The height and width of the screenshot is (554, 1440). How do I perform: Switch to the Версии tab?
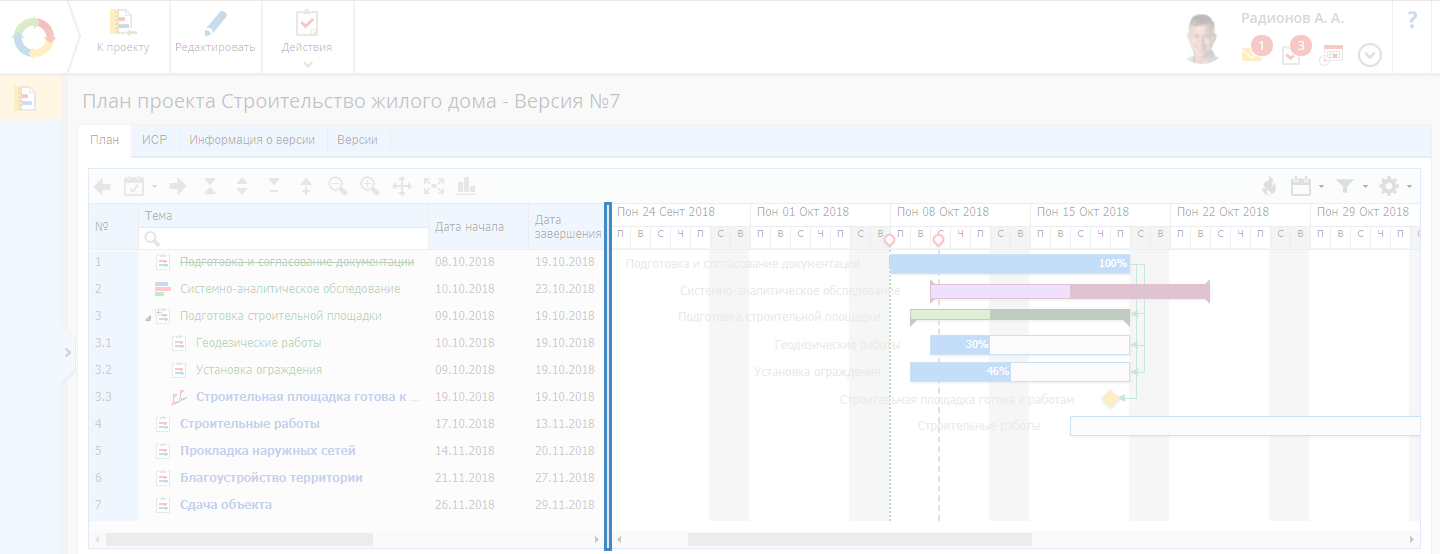point(357,140)
